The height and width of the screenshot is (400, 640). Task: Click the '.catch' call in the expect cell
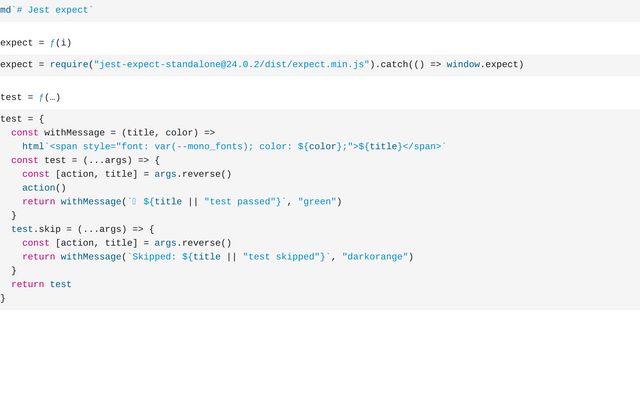[392, 64]
